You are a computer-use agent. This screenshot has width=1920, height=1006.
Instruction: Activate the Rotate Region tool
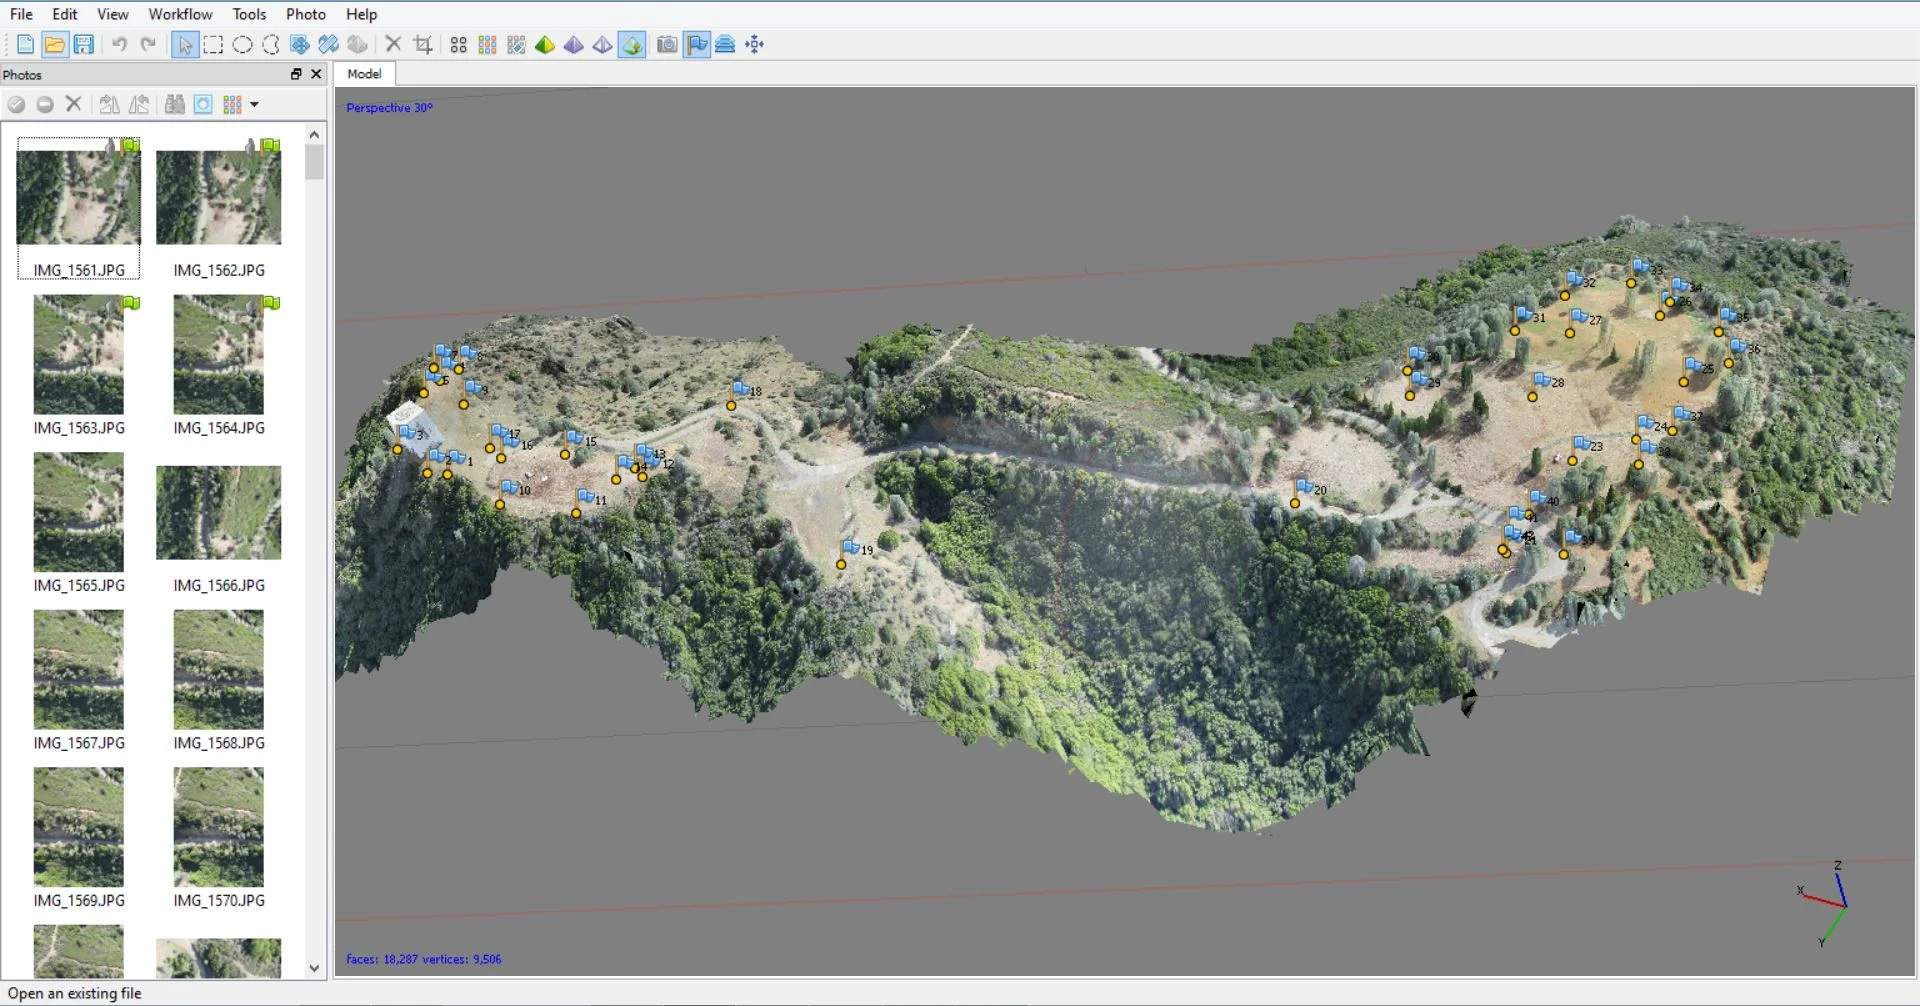point(329,45)
